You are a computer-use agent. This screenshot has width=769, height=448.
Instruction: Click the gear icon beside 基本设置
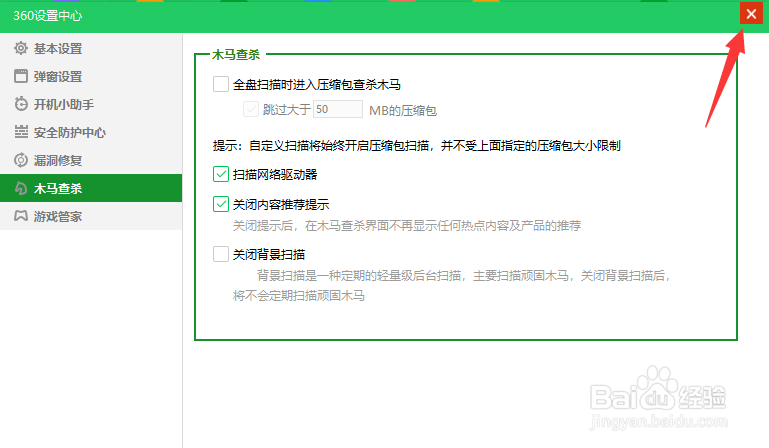(x=21, y=48)
